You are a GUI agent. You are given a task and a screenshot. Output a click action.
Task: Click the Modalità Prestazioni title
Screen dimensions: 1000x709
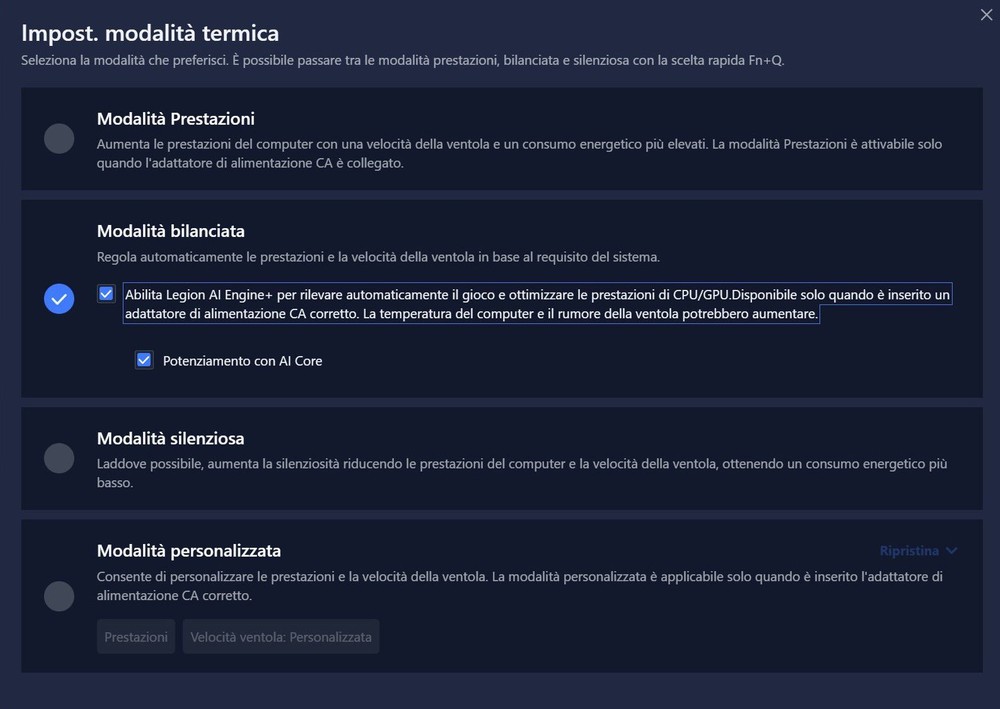click(176, 119)
